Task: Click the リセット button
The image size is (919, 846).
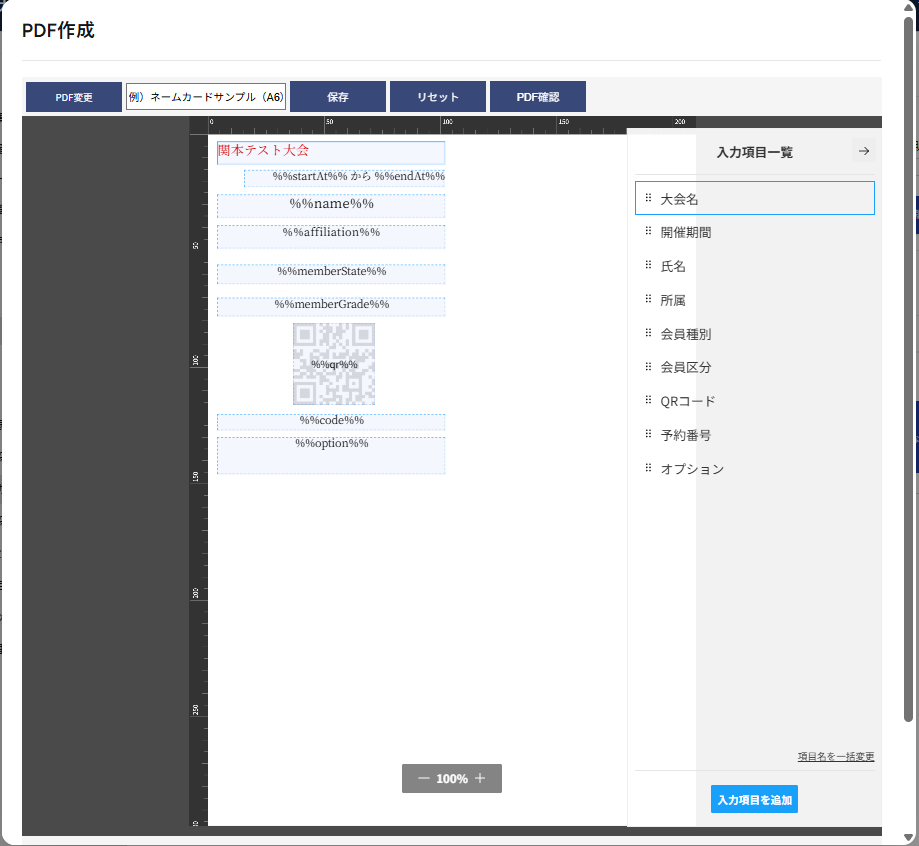Action: (437, 97)
